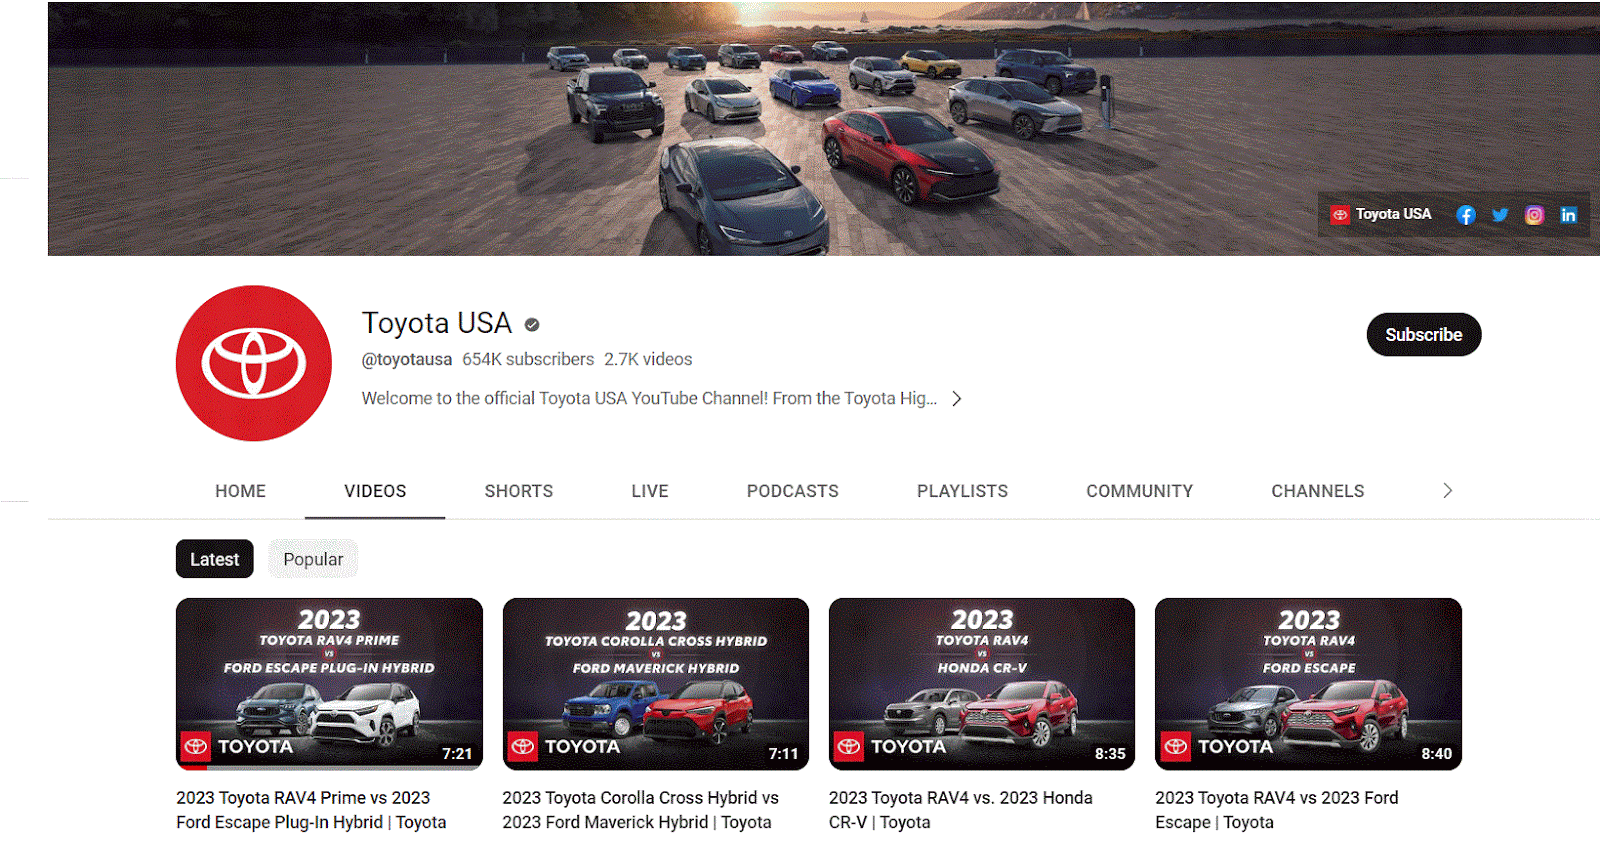The height and width of the screenshot is (841, 1600).
Task: Play the RAV4 vs Ford Escape 8:40 thumbnail
Action: [x=1308, y=684]
